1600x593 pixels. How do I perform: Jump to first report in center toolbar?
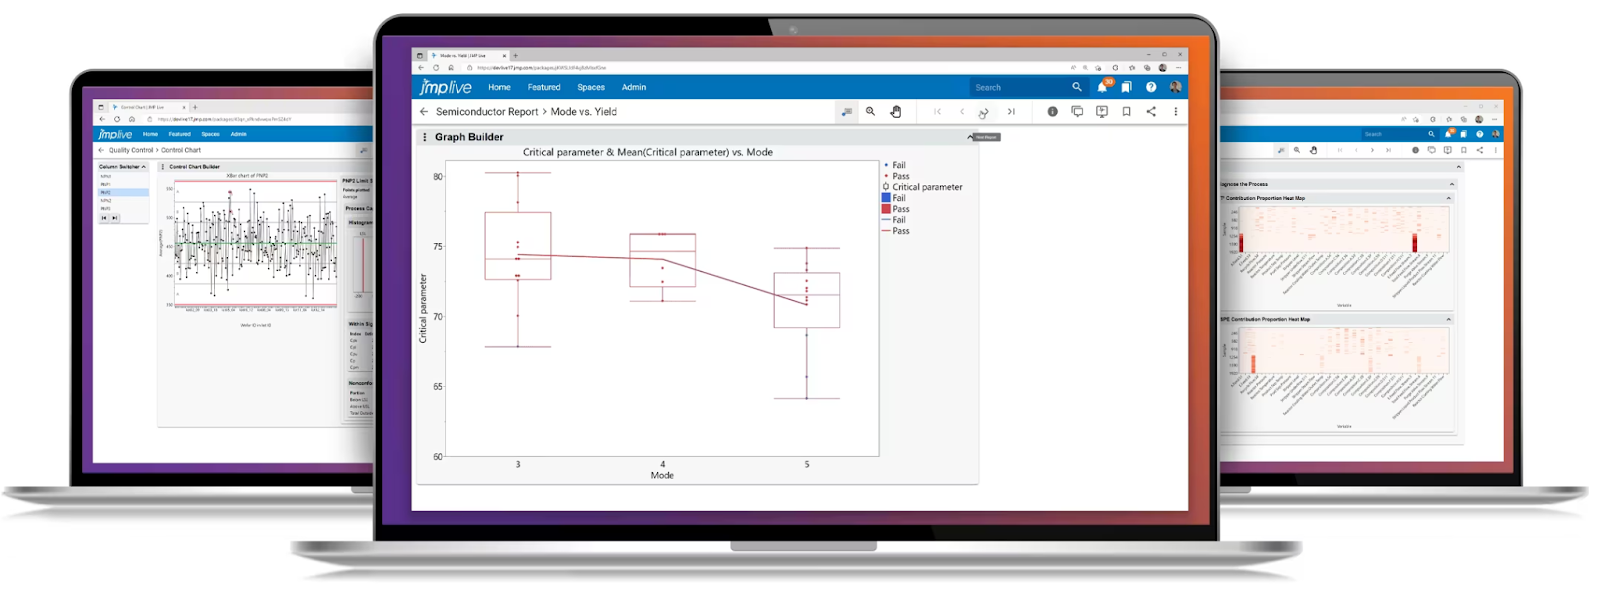(937, 112)
